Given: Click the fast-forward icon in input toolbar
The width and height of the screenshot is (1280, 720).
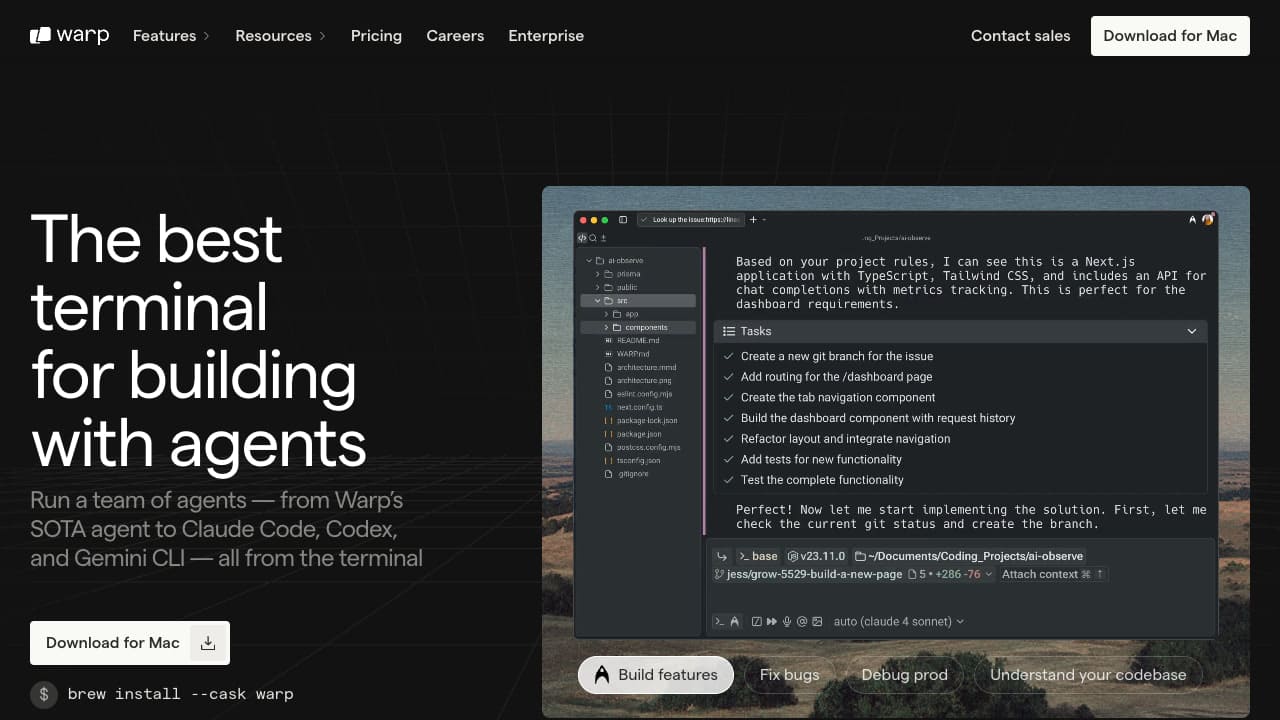Looking at the screenshot, I should coord(771,622).
